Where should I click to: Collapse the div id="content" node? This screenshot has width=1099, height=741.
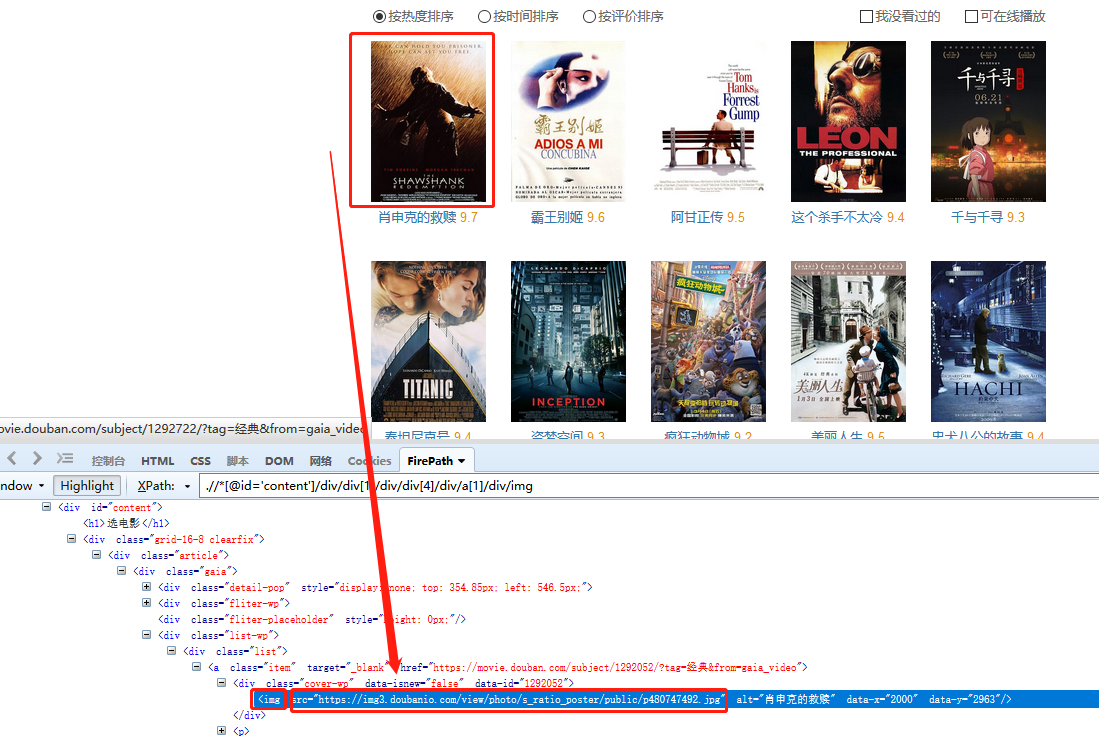pyautogui.click(x=46, y=506)
